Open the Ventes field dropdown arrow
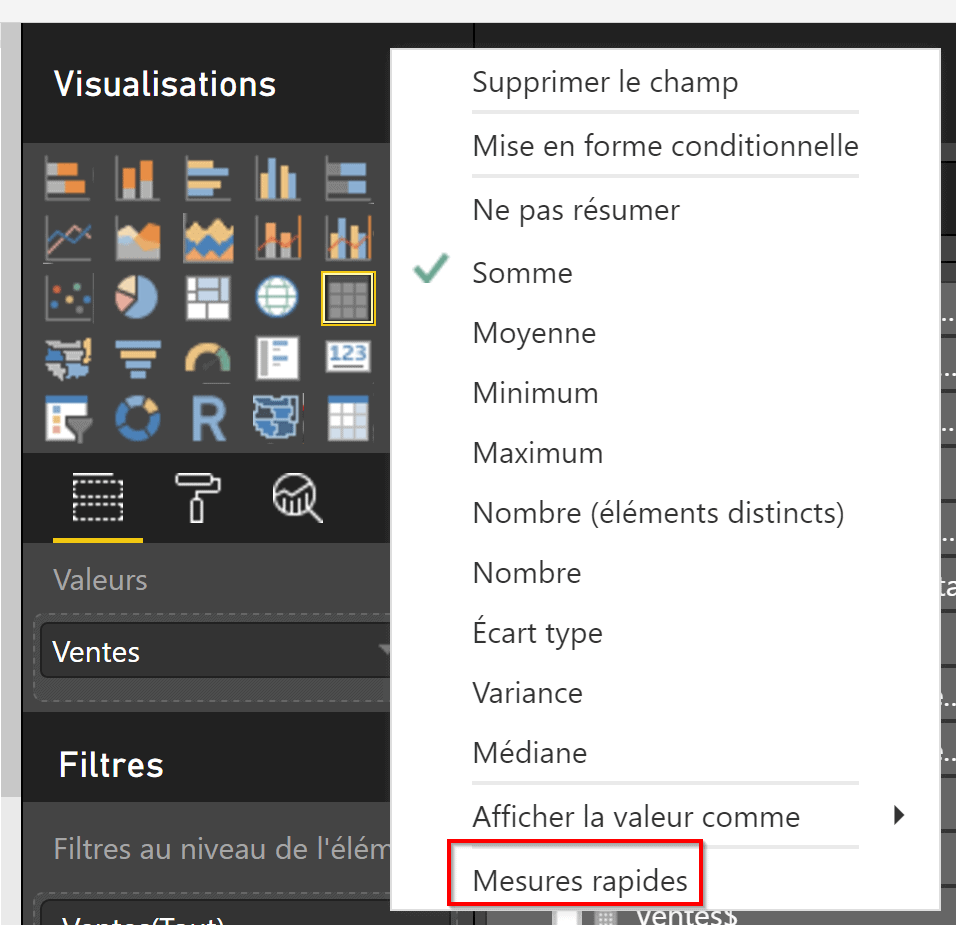The height and width of the screenshot is (925, 956). pyautogui.click(x=383, y=651)
